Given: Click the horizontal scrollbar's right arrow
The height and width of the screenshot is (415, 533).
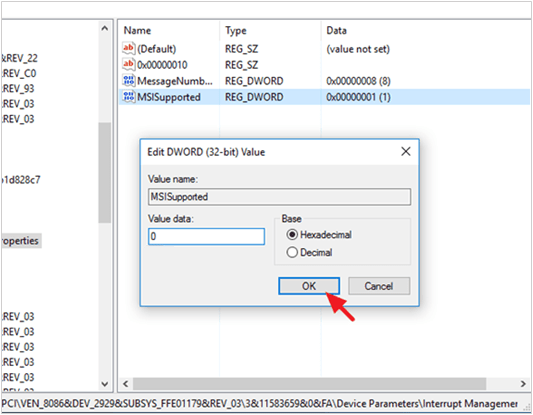Looking at the screenshot, I should pyautogui.click(x=523, y=384).
